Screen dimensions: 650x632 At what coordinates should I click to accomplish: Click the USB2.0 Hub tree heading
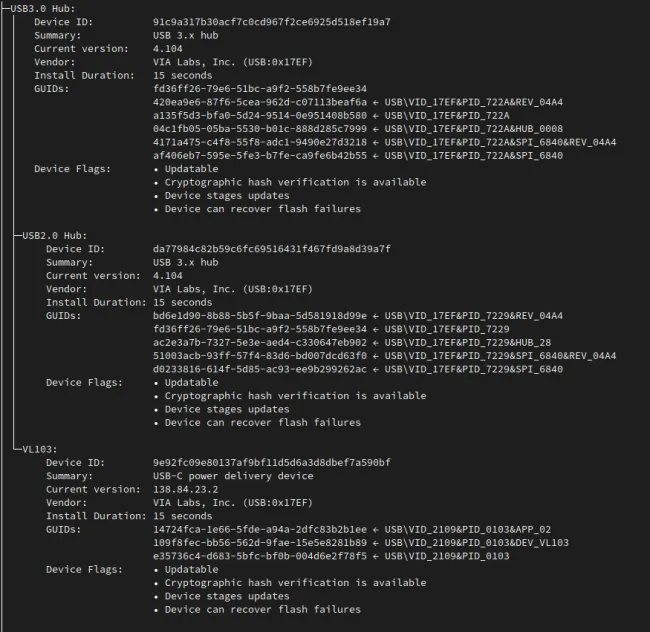[55, 236]
